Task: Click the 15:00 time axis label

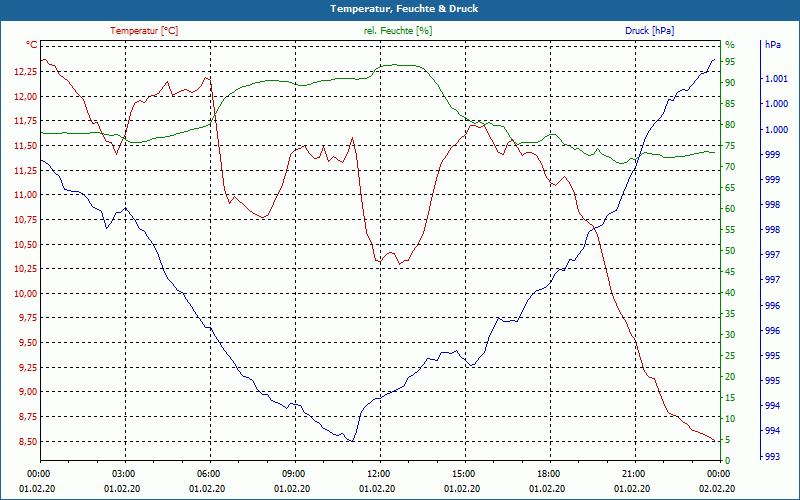Action: click(x=465, y=474)
